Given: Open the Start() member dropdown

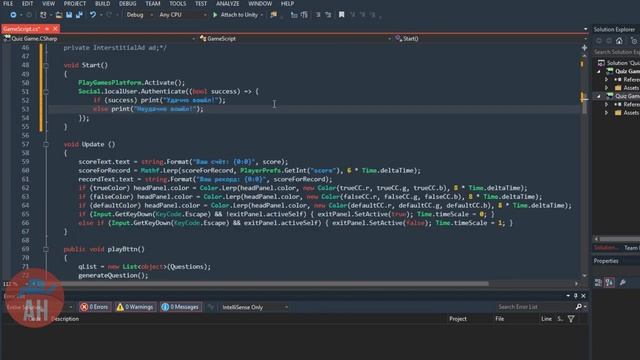Looking at the screenshot, I should click(491, 39).
